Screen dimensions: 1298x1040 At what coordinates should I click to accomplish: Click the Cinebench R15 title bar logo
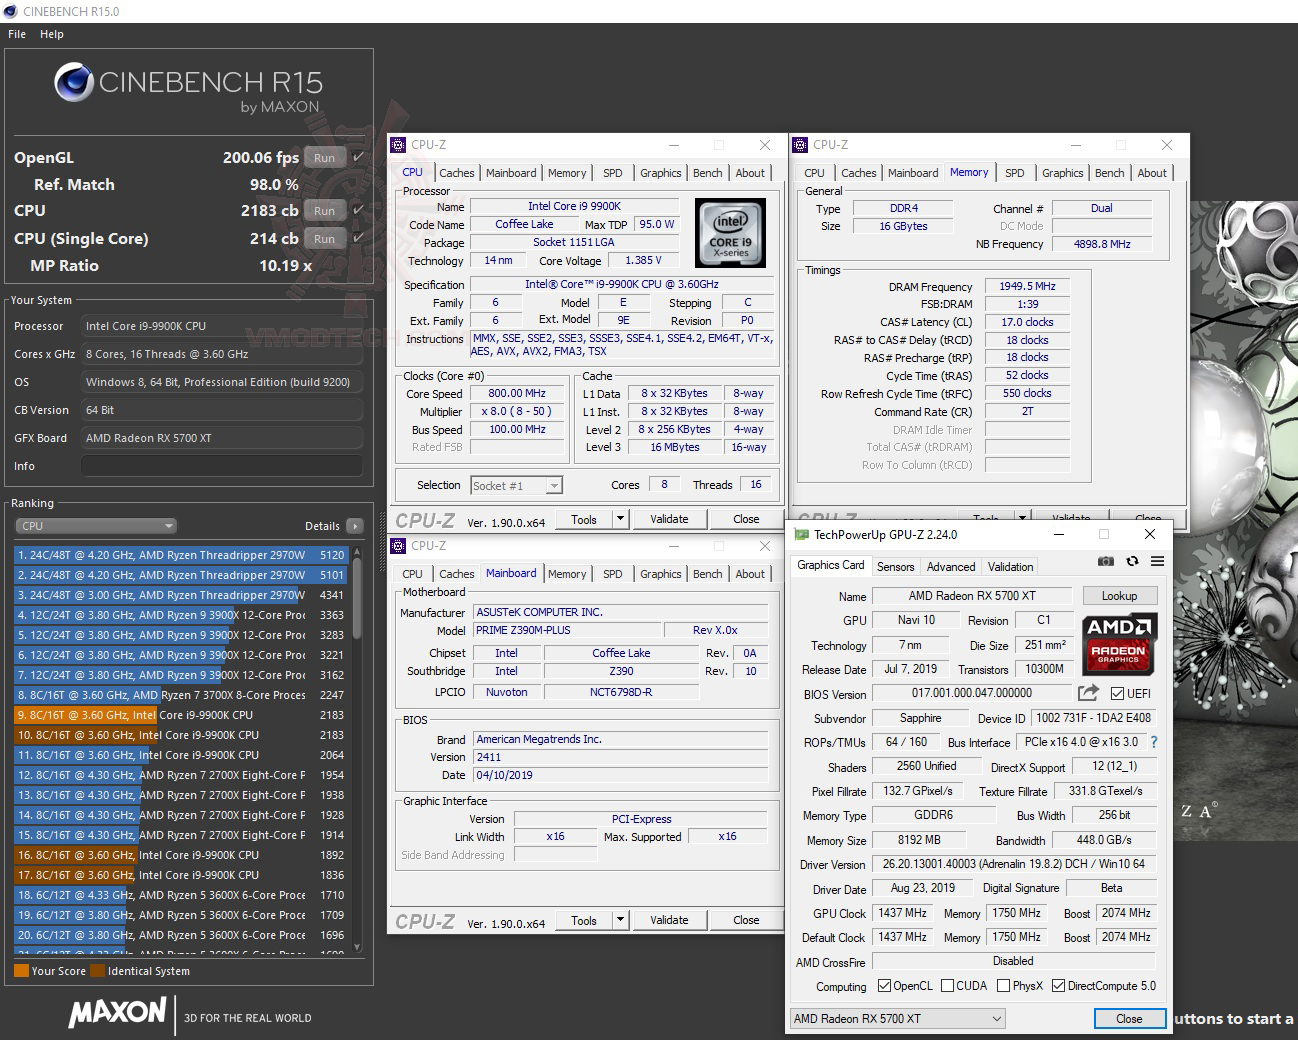click(x=10, y=11)
